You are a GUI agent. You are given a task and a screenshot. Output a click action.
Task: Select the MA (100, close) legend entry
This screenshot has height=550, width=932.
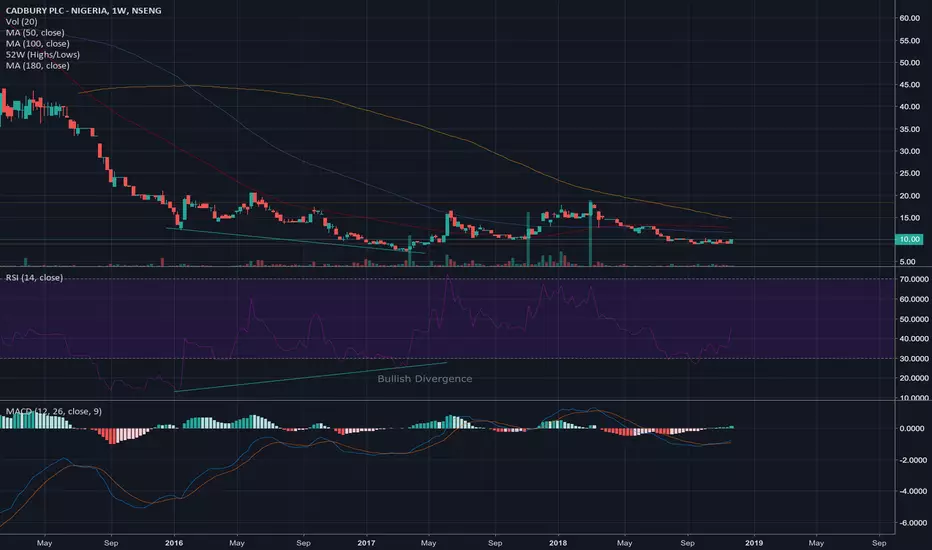[x=37, y=43]
